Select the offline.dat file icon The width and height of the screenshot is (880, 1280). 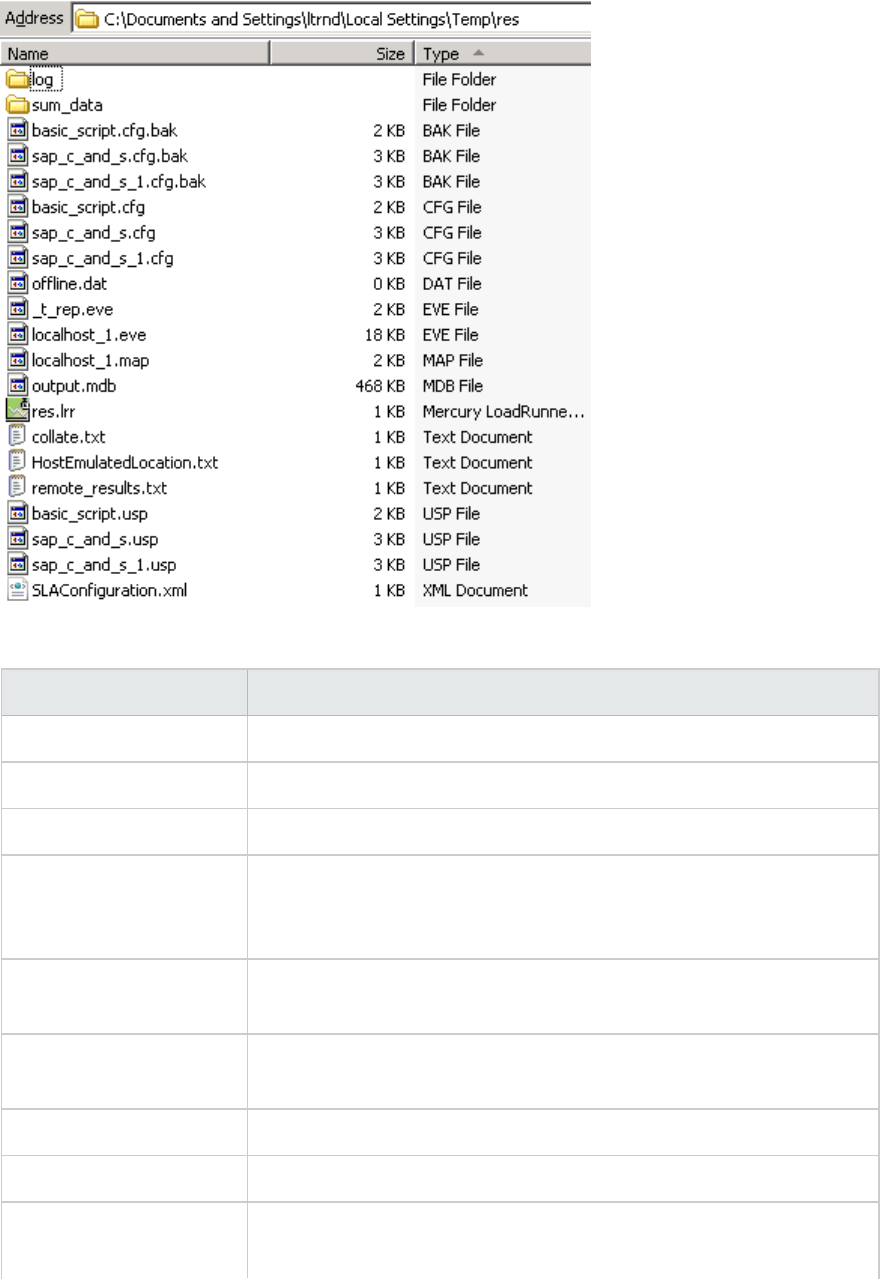[x=18, y=284]
